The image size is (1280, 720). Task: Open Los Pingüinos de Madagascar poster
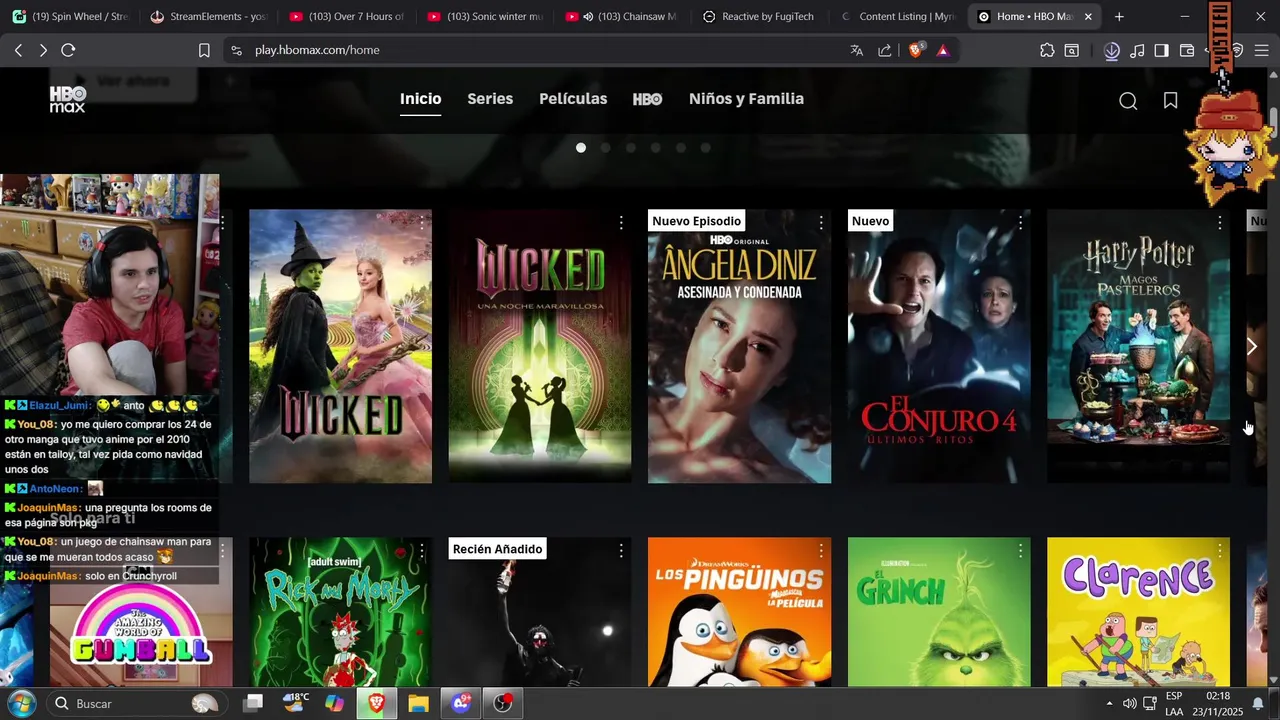point(739,612)
